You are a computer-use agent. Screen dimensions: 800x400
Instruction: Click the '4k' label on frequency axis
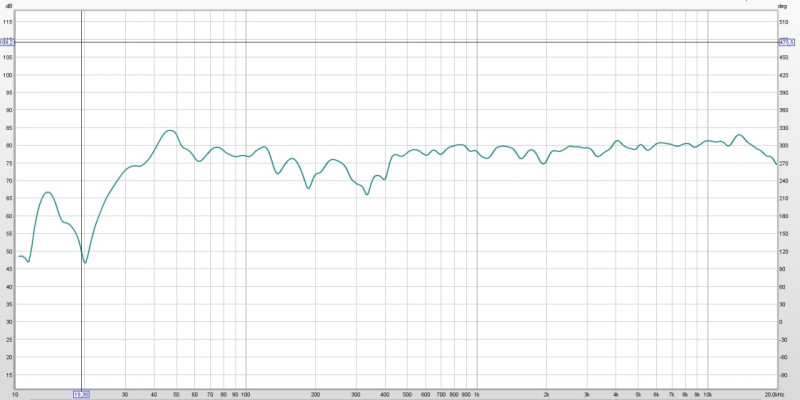point(616,394)
